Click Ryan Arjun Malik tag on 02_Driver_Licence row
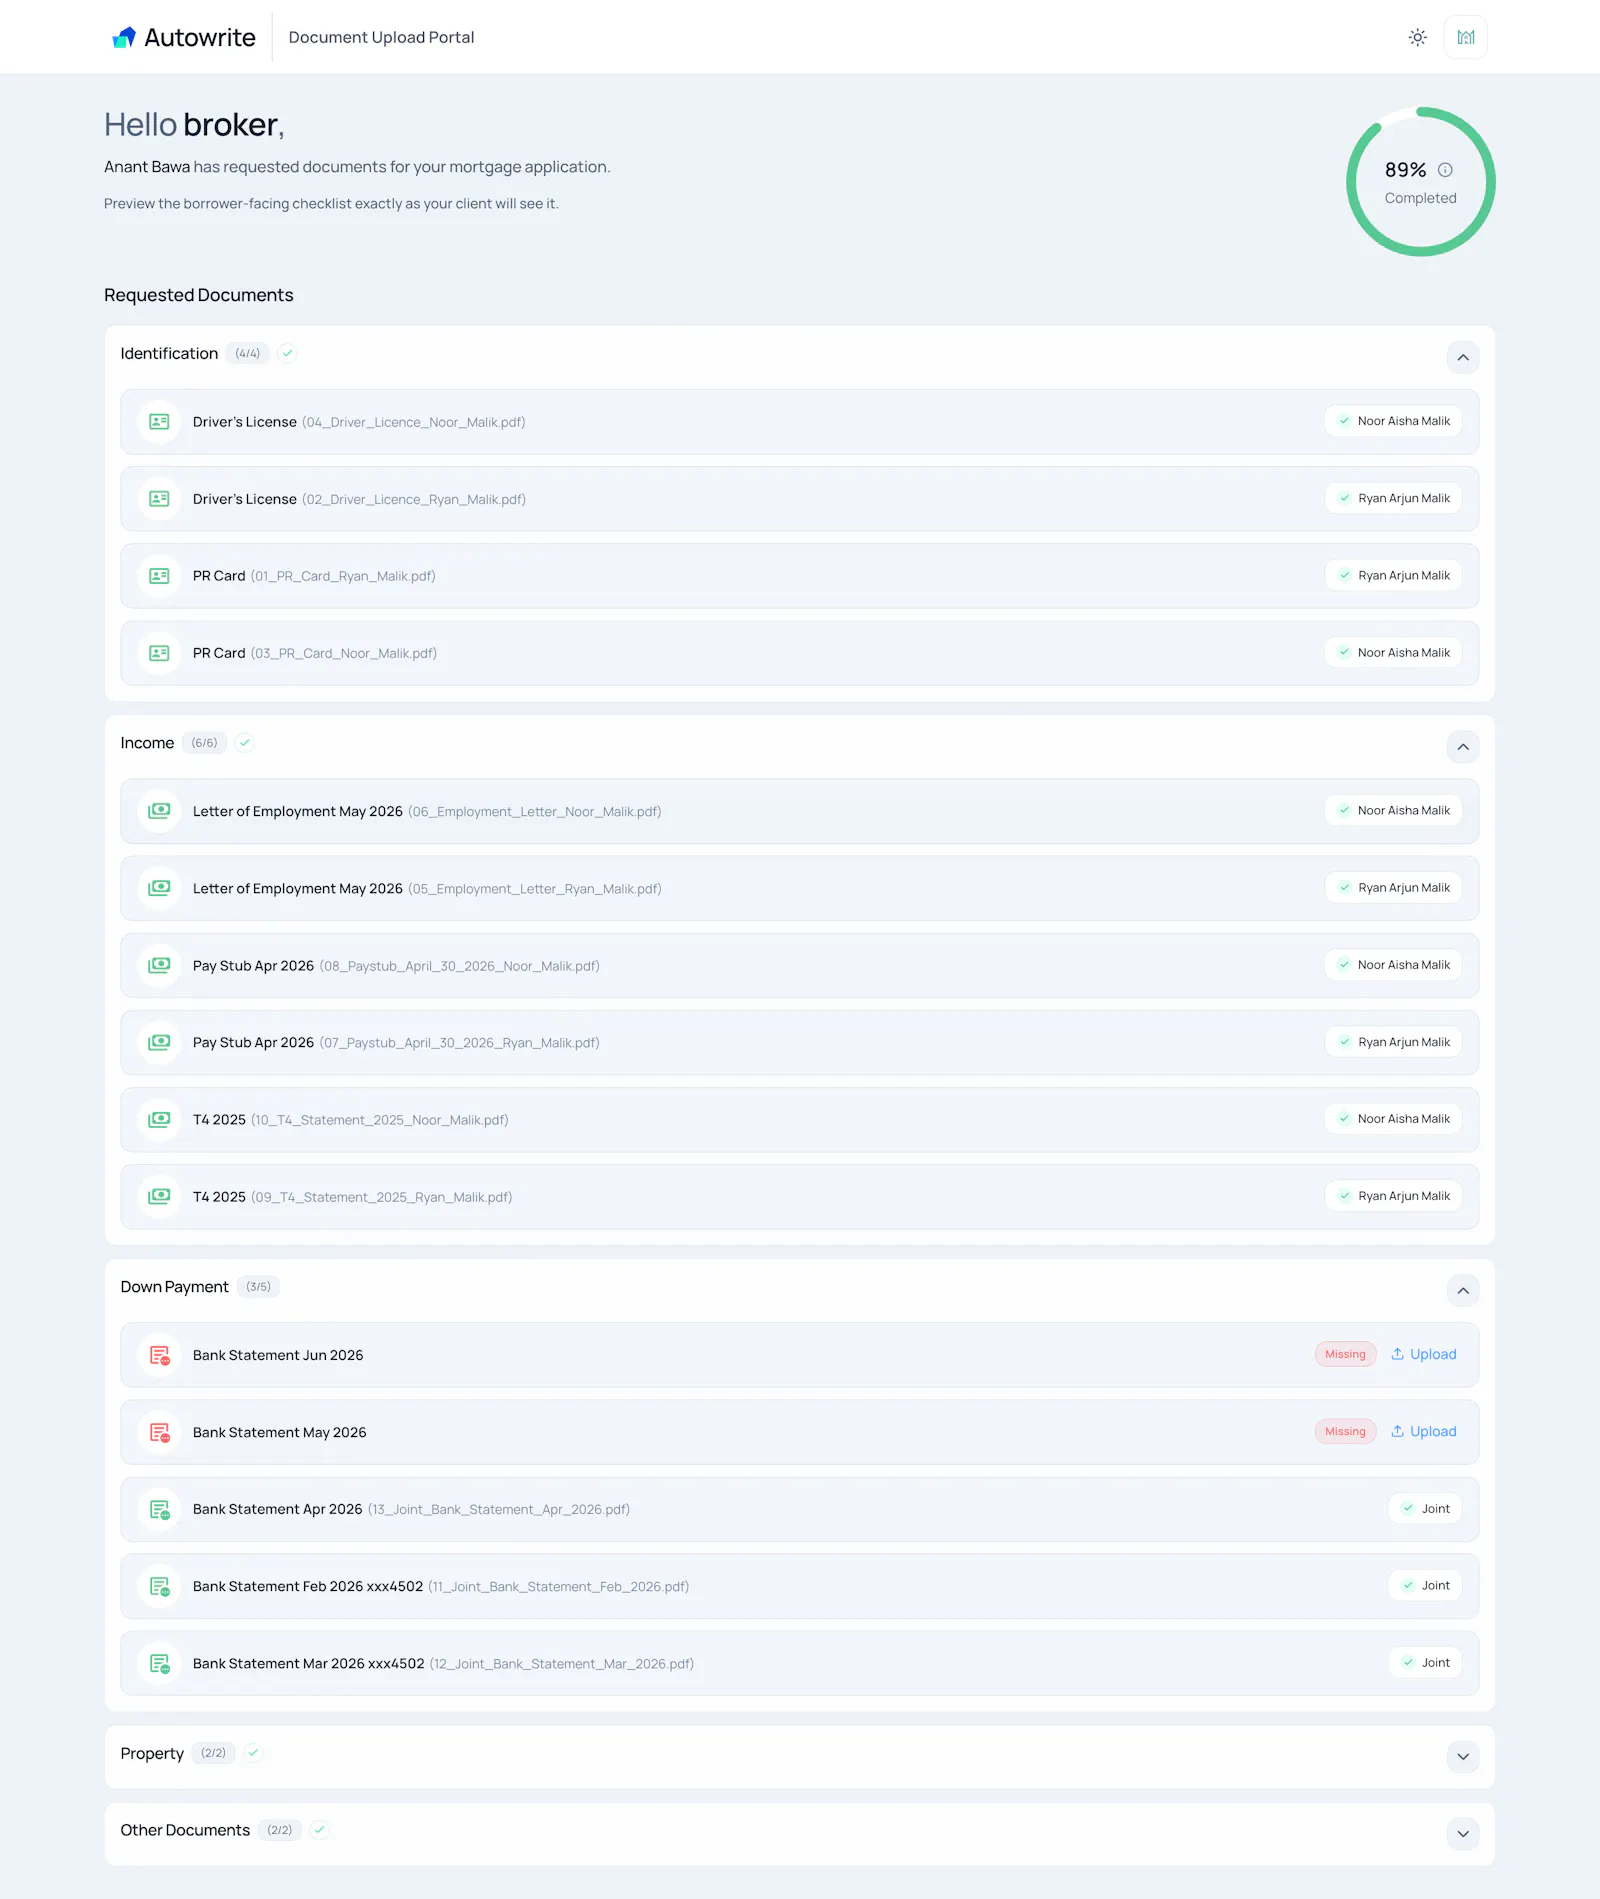Viewport: 1600px width, 1899px height. (x=1394, y=498)
